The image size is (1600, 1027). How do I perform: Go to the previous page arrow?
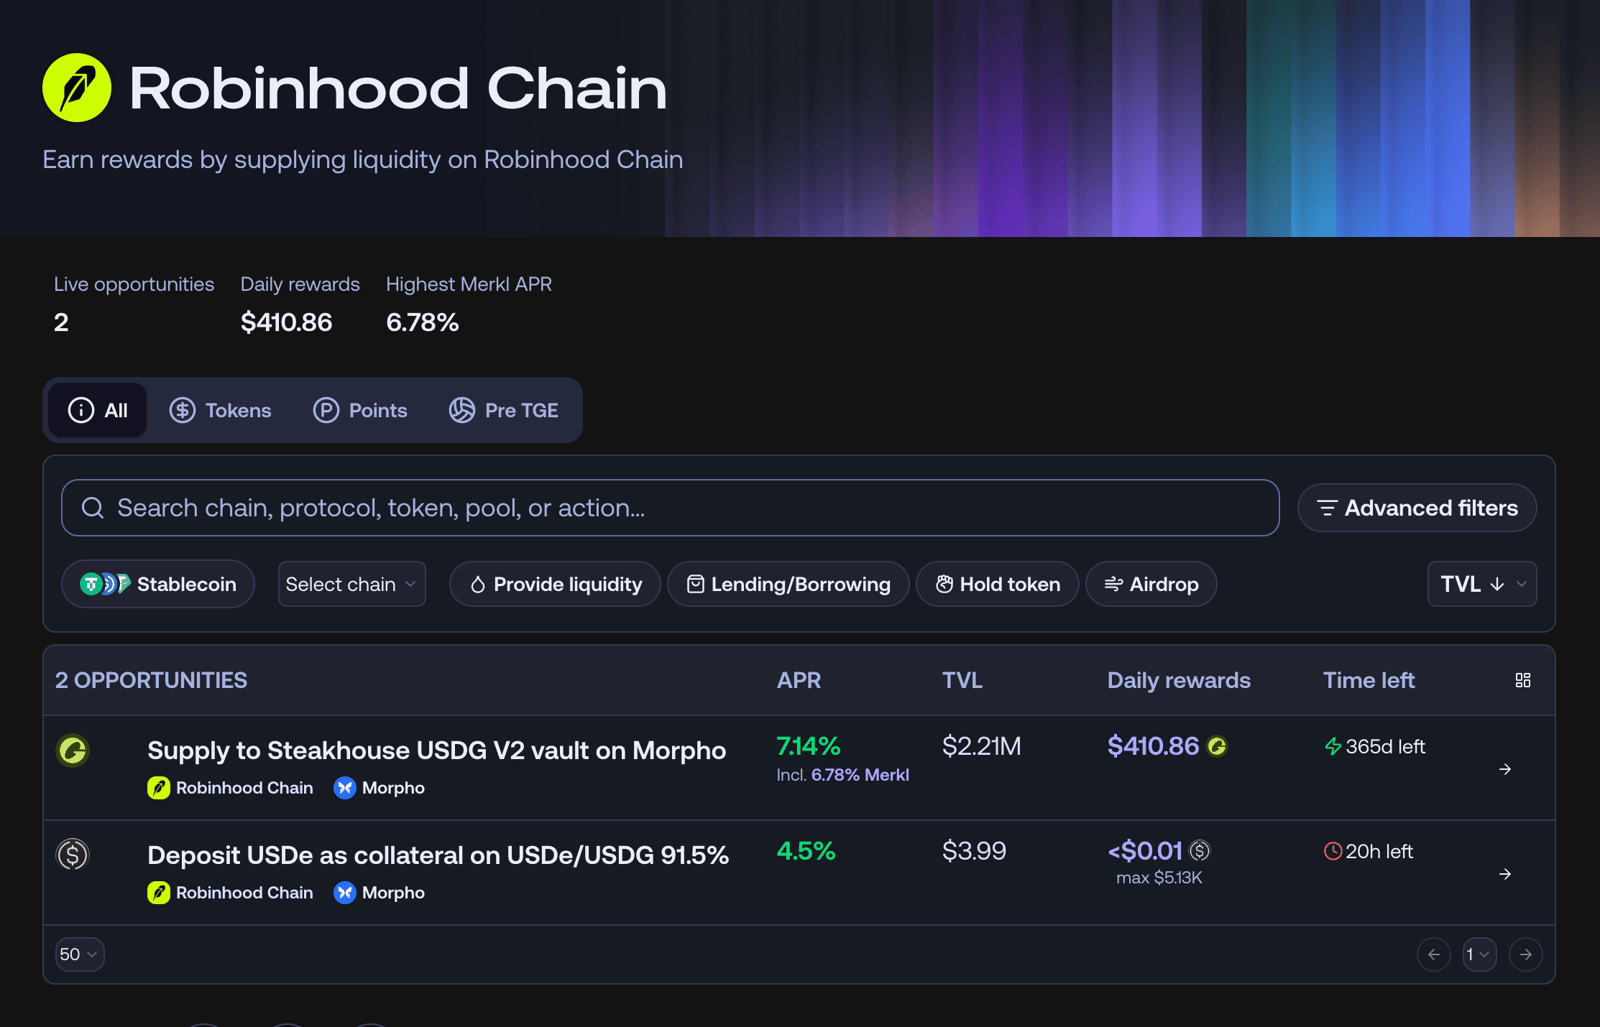point(1434,954)
